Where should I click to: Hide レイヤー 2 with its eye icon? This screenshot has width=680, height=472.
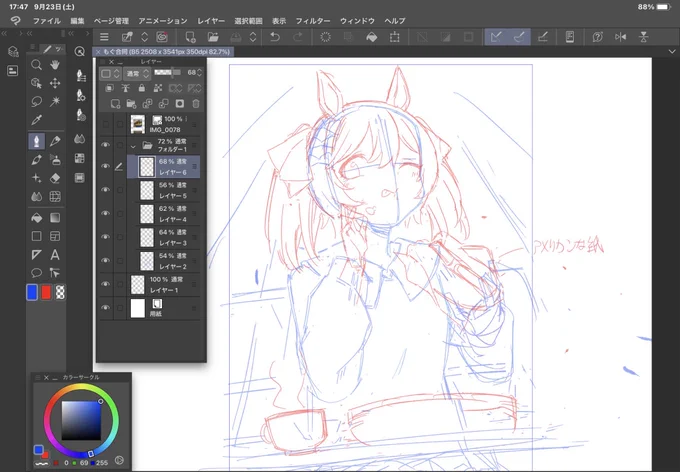click(x=105, y=260)
